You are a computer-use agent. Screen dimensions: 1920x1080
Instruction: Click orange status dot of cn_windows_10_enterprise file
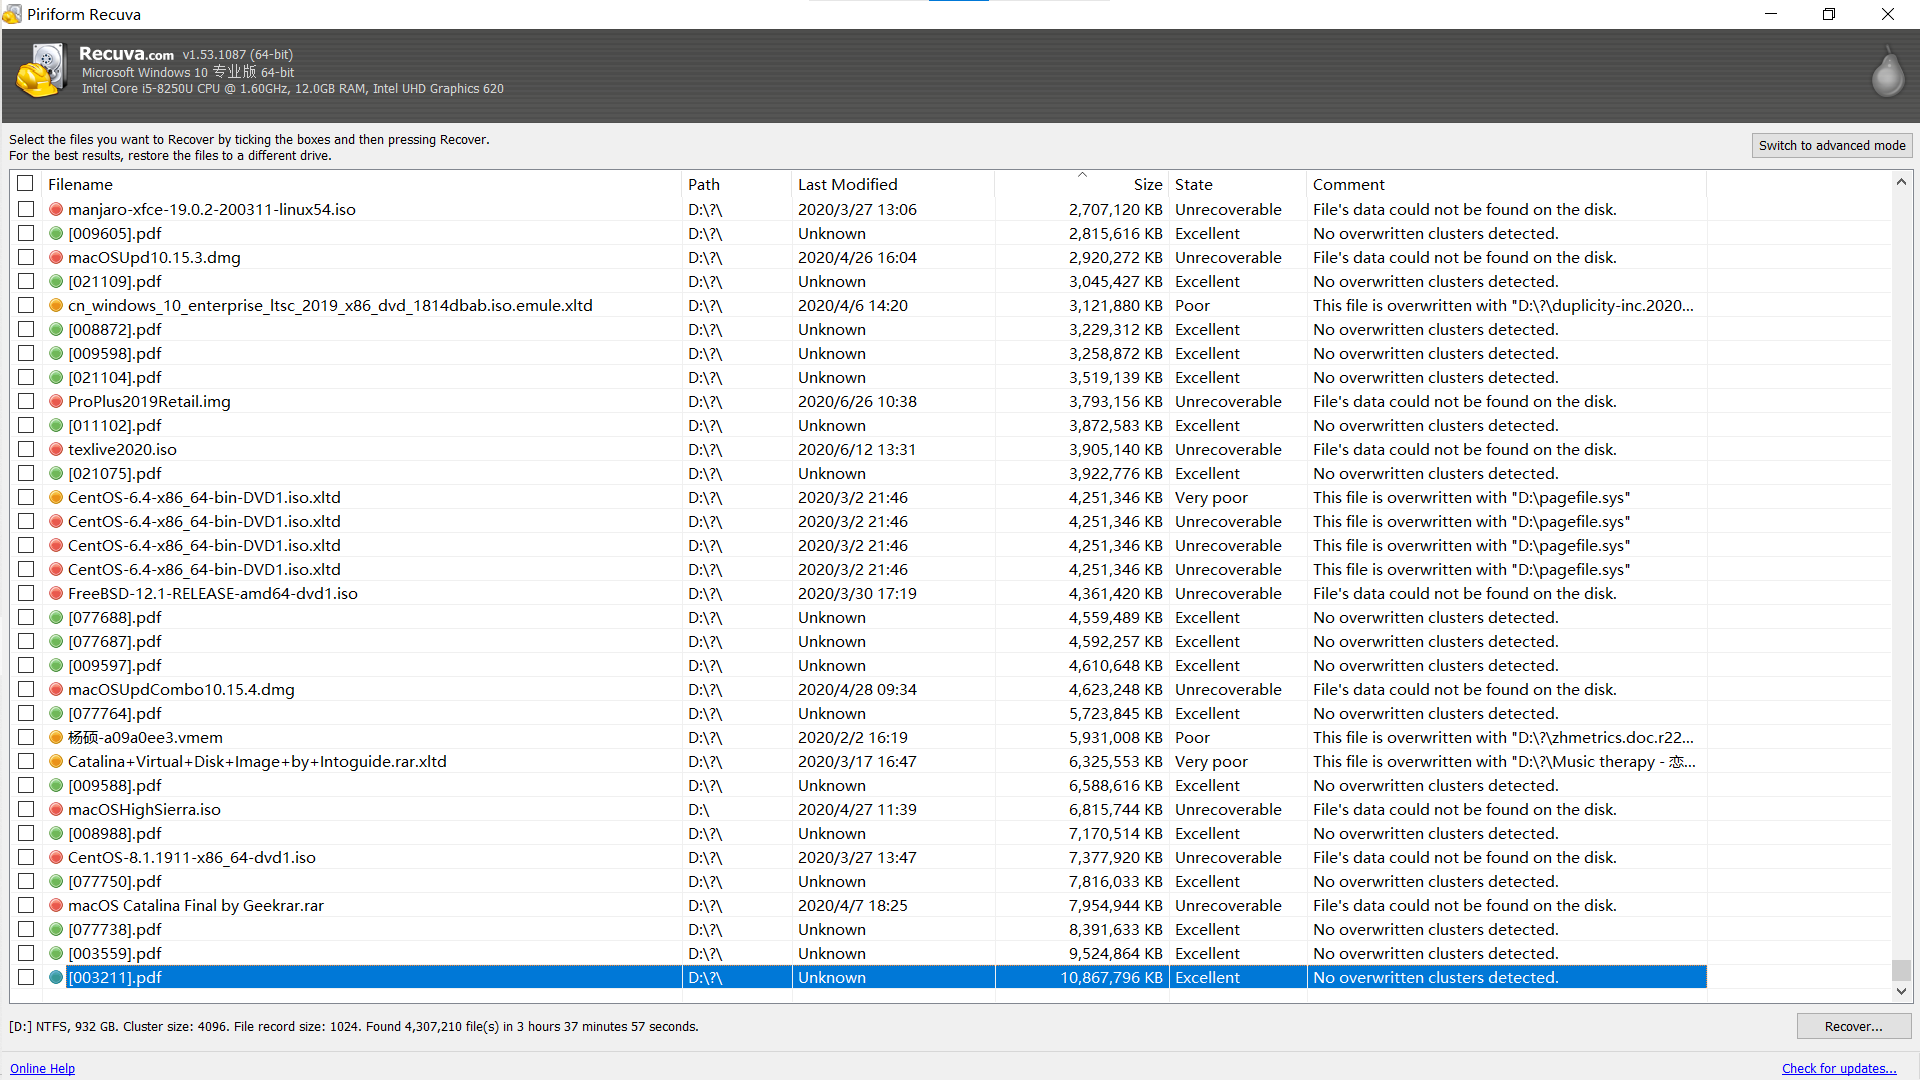[x=56, y=305]
